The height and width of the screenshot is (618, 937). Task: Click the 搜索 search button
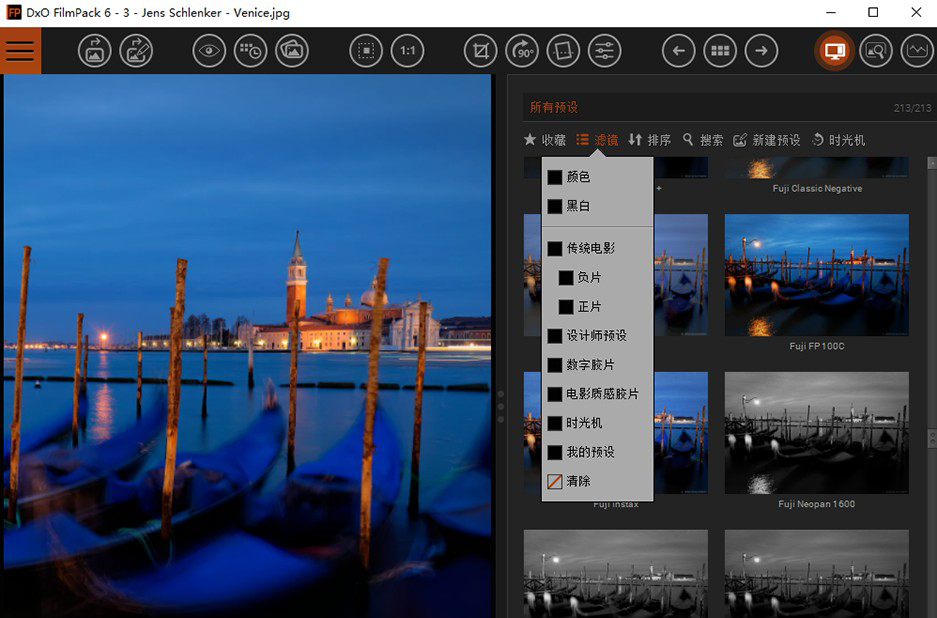coord(703,140)
